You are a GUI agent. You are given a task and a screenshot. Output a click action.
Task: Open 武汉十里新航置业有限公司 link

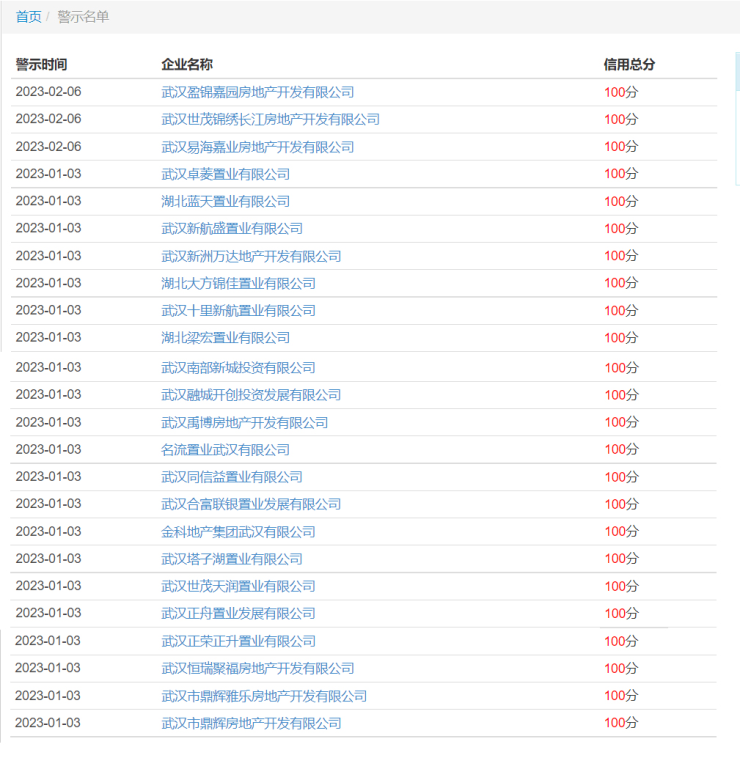point(238,310)
